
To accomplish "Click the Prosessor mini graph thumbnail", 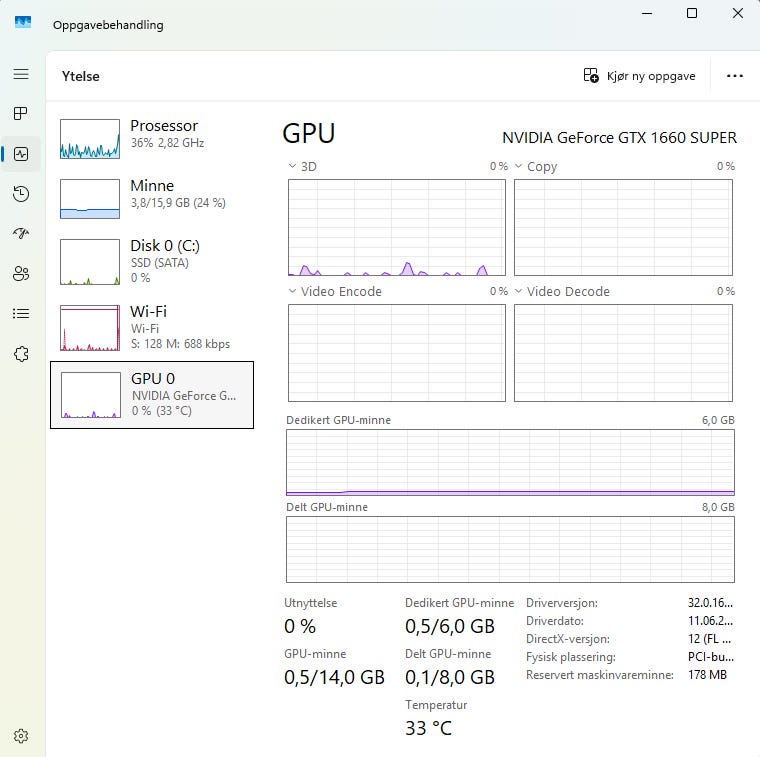I will 90,139.
